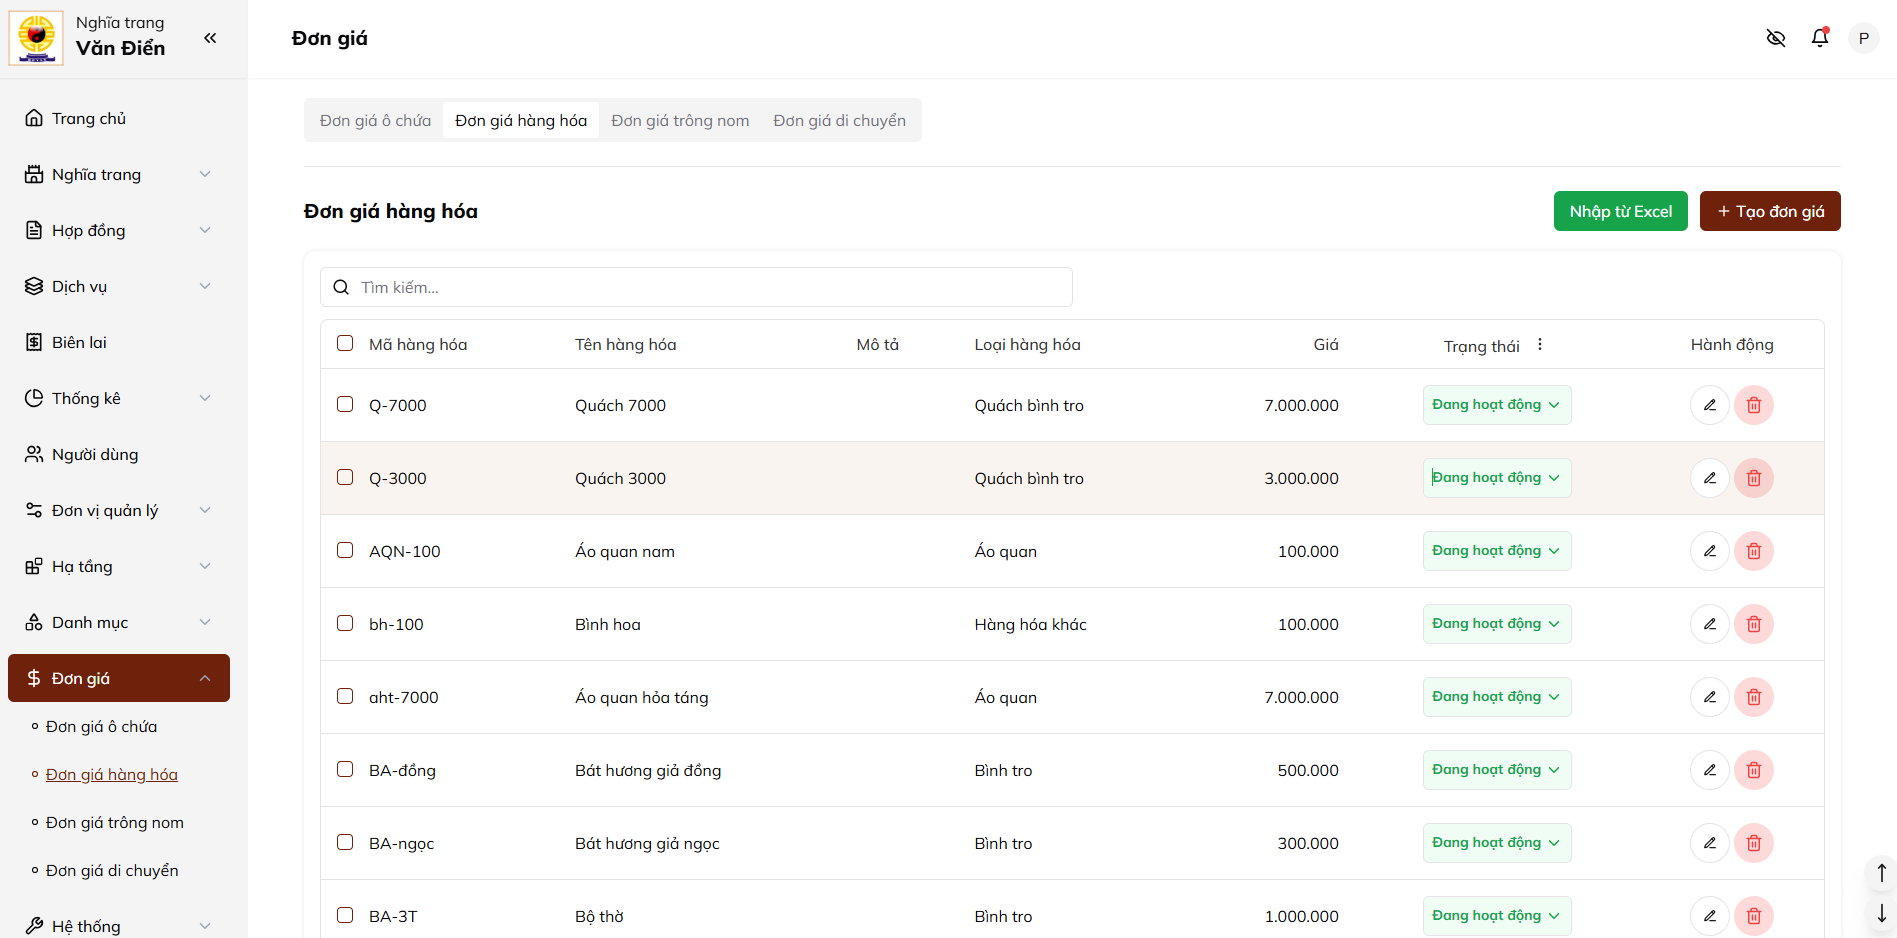Open status dropdown for aht-7000 row
Viewport: 1897px width, 938px height.
pyautogui.click(x=1496, y=697)
